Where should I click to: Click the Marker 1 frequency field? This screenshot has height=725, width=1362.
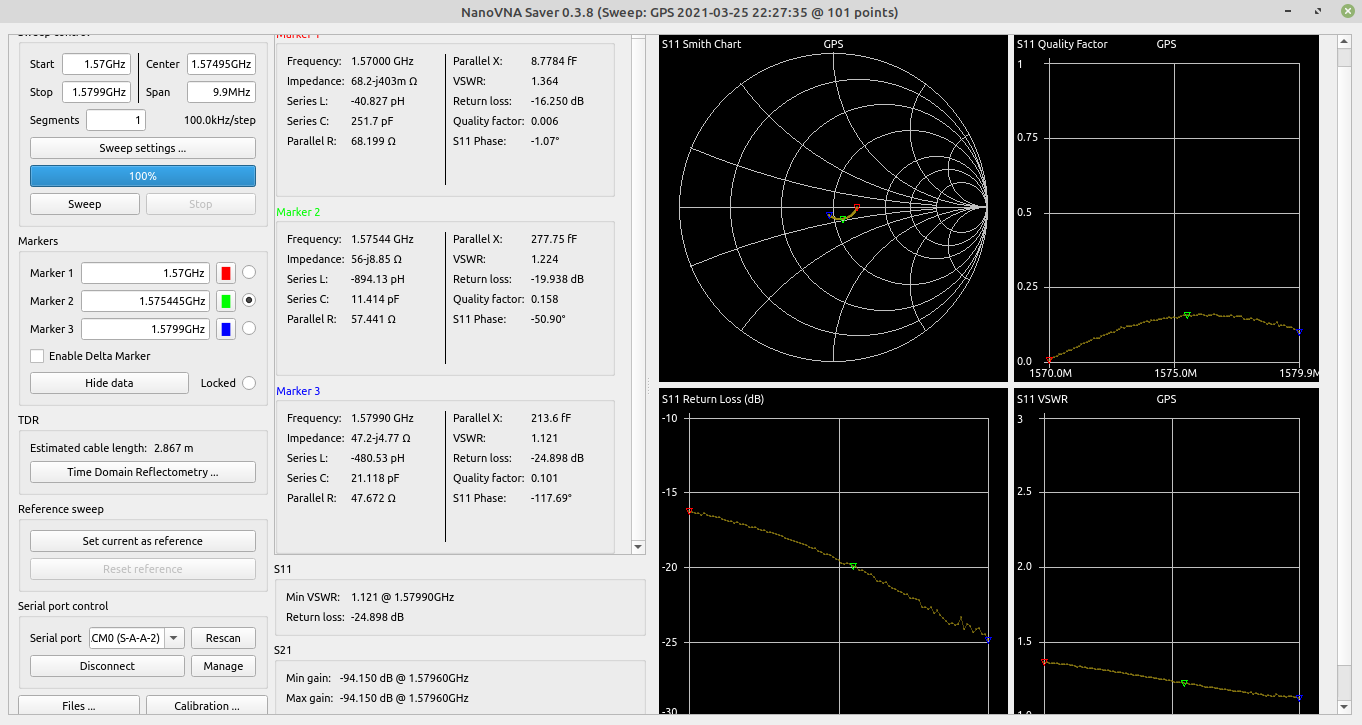point(146,273)
